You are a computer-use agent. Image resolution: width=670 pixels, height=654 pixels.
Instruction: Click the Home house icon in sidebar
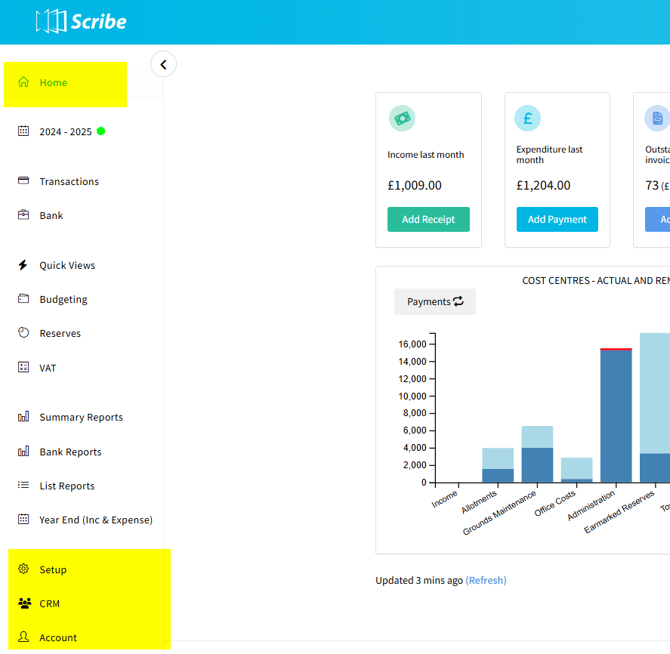coord(24,82)
